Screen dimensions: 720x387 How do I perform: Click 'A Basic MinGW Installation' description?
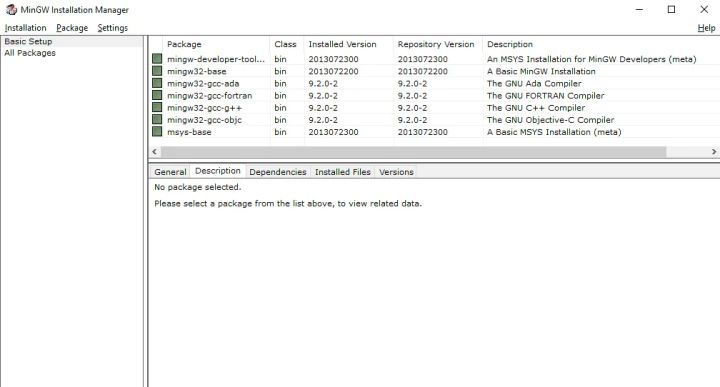[x=541, y=71]
